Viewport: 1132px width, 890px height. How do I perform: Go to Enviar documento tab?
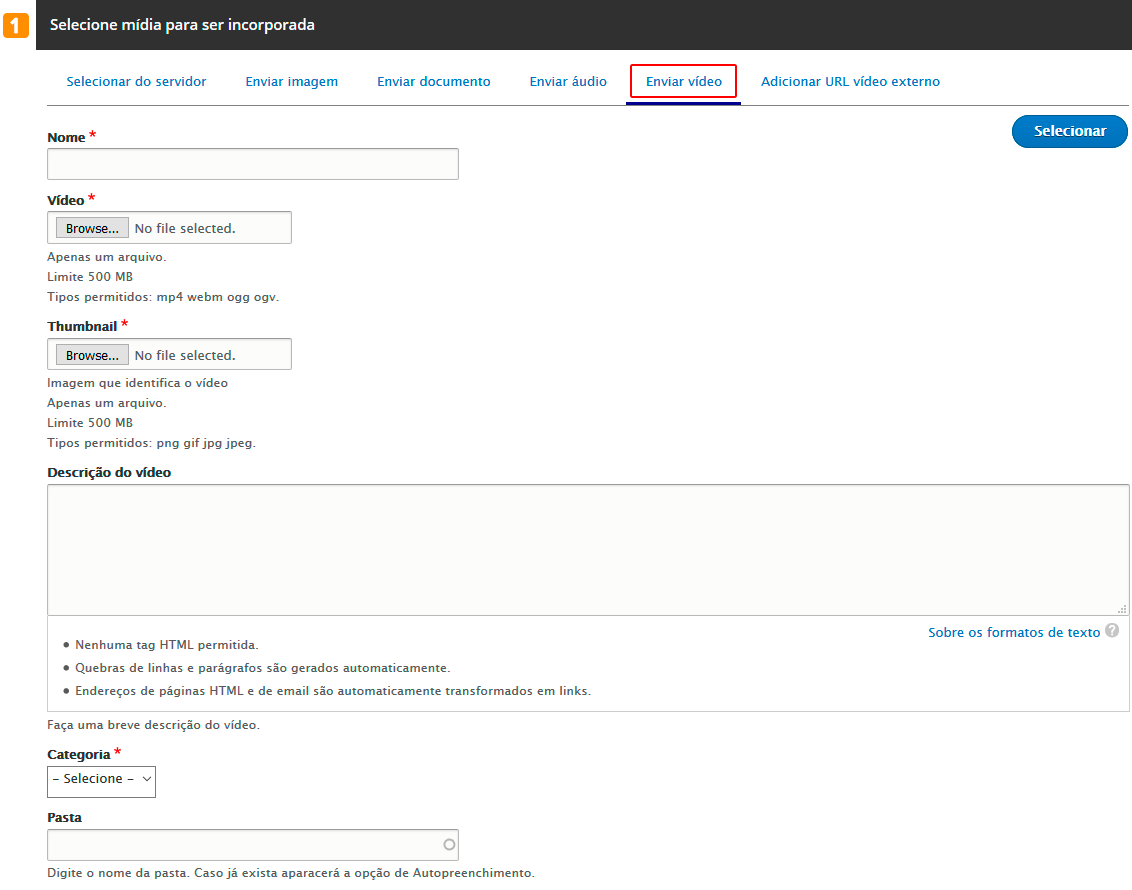(x=433, y=82)
